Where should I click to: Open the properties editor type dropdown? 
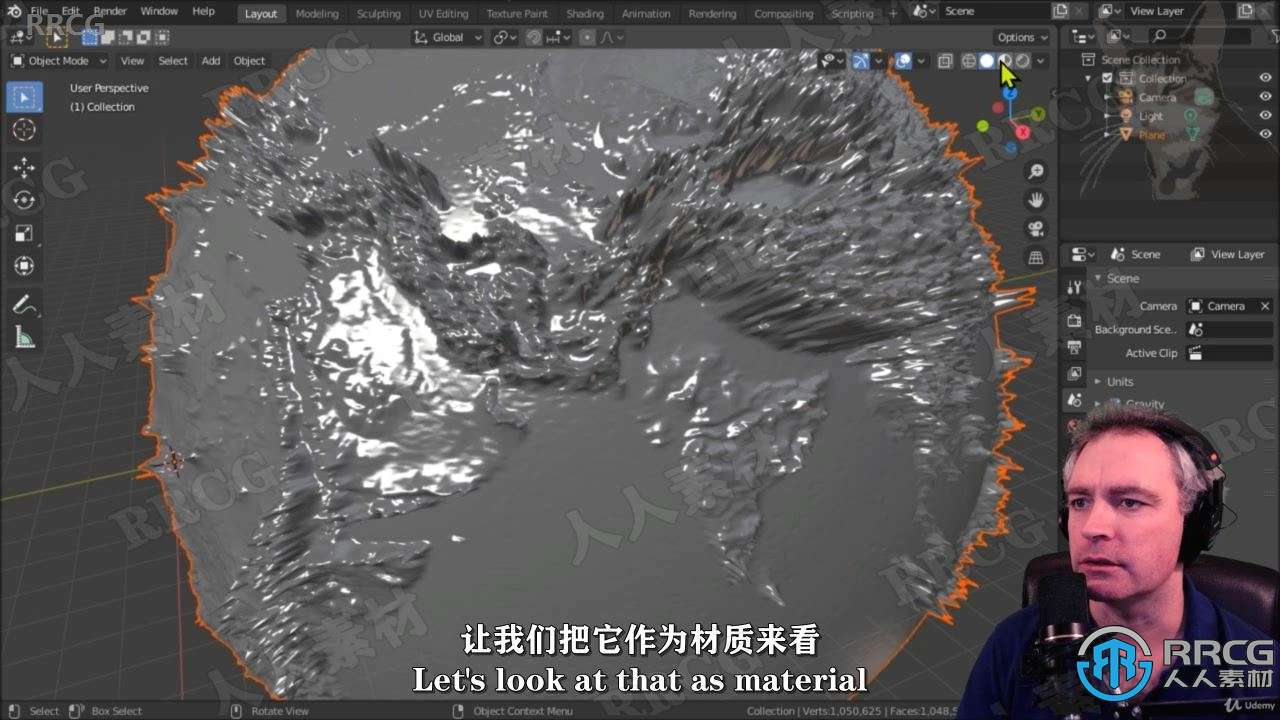1083,254
